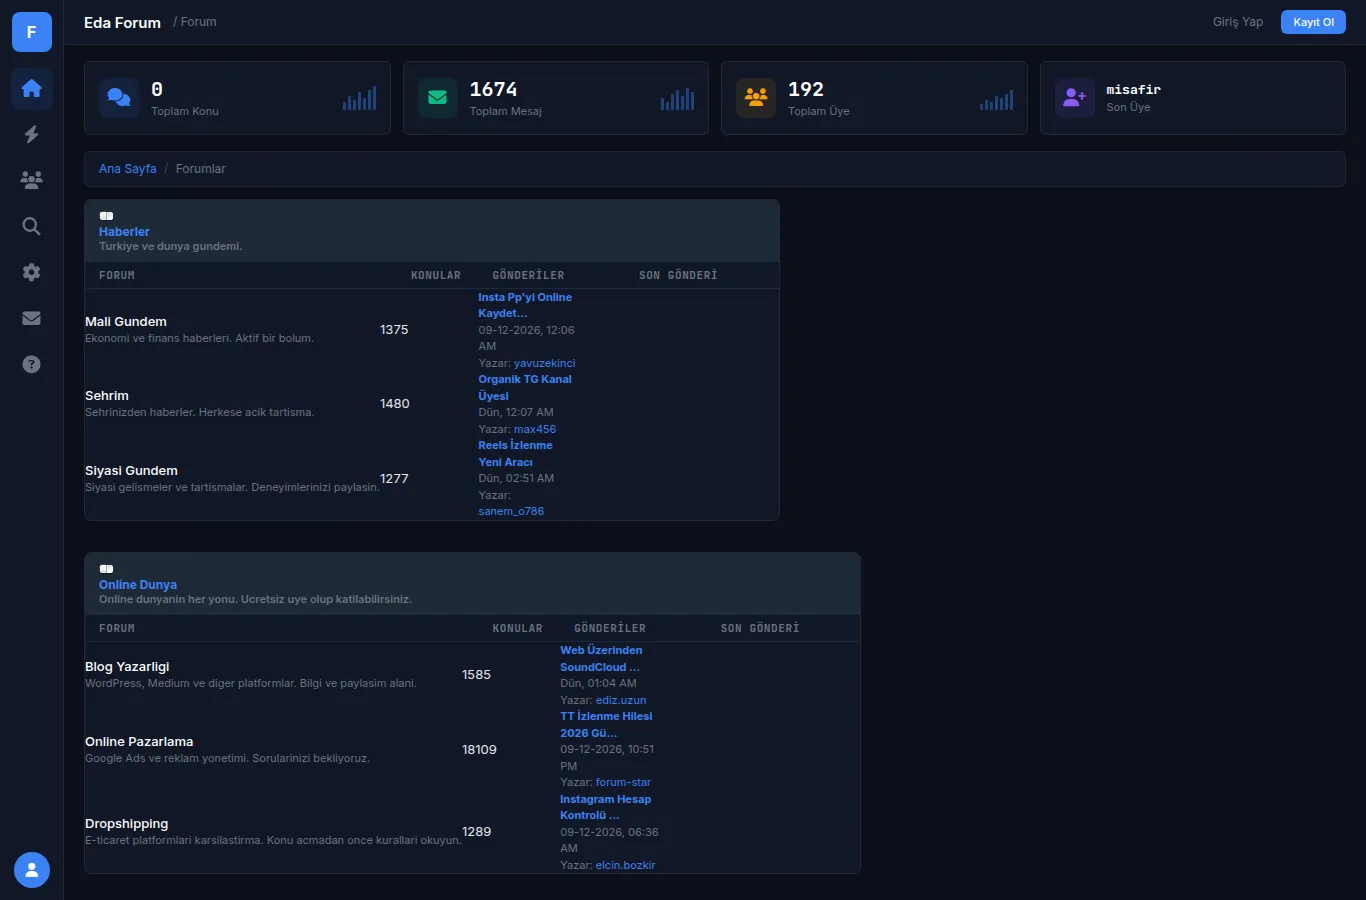Image resolution: width=1366 pixels, height=900 pixels.
Task: Click the search magnifier sidebar icon
Action: [x=31, y=226]
